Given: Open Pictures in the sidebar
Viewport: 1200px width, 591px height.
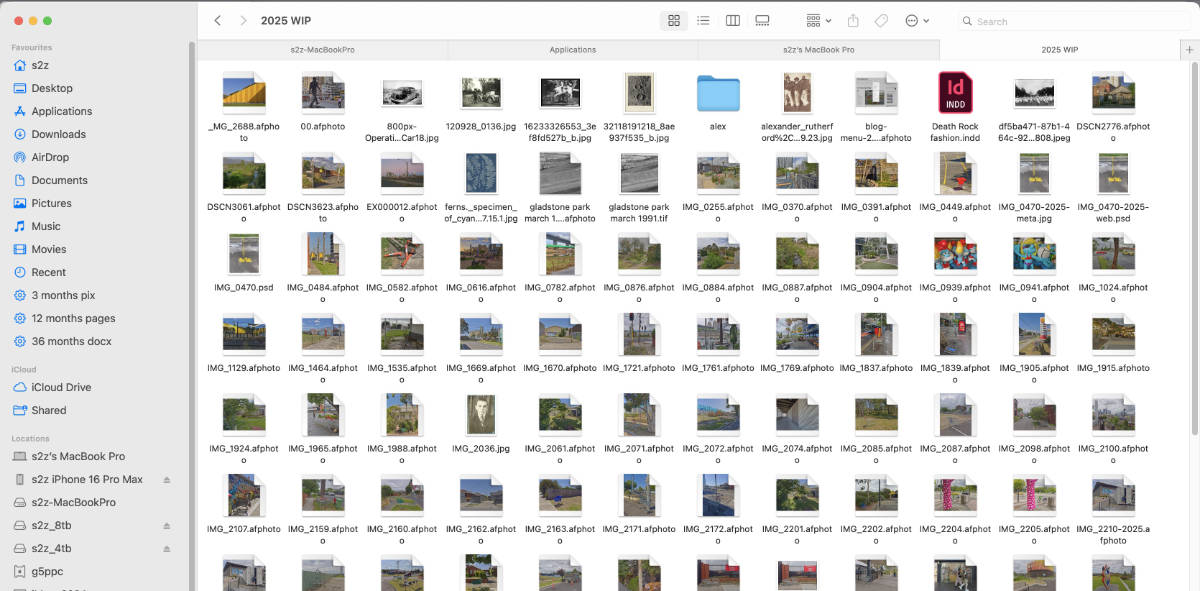Looking at the screenshot, I should pos(51,203).
